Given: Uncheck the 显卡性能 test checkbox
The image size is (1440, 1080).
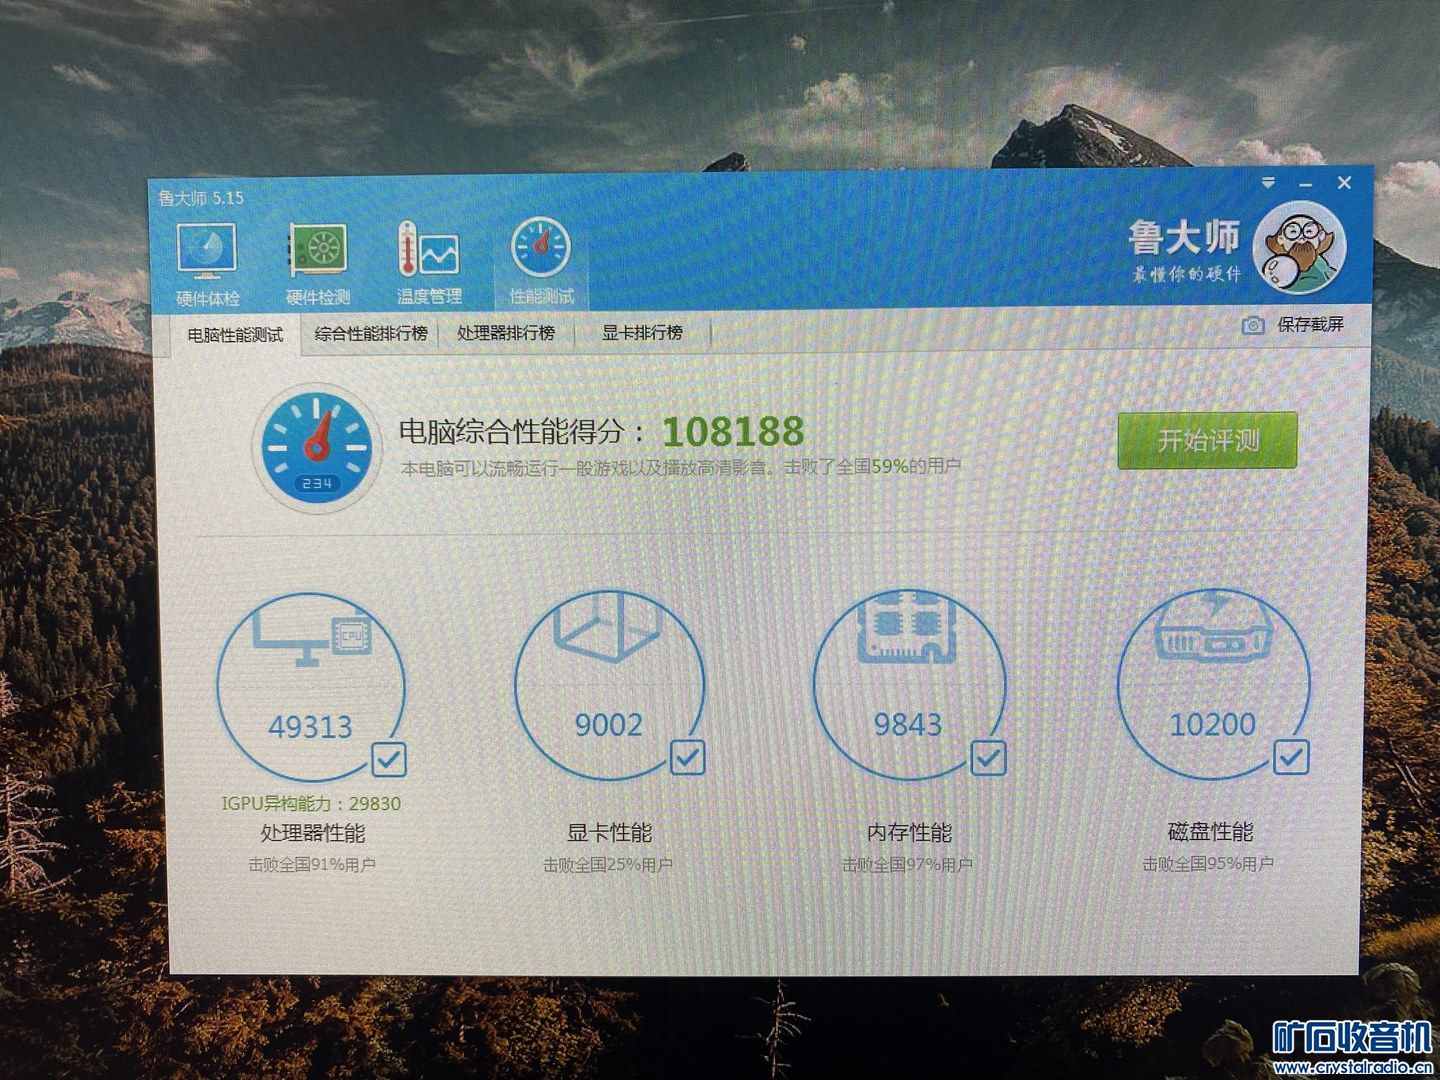Looking at the screenshot, I should coord(687,757).
